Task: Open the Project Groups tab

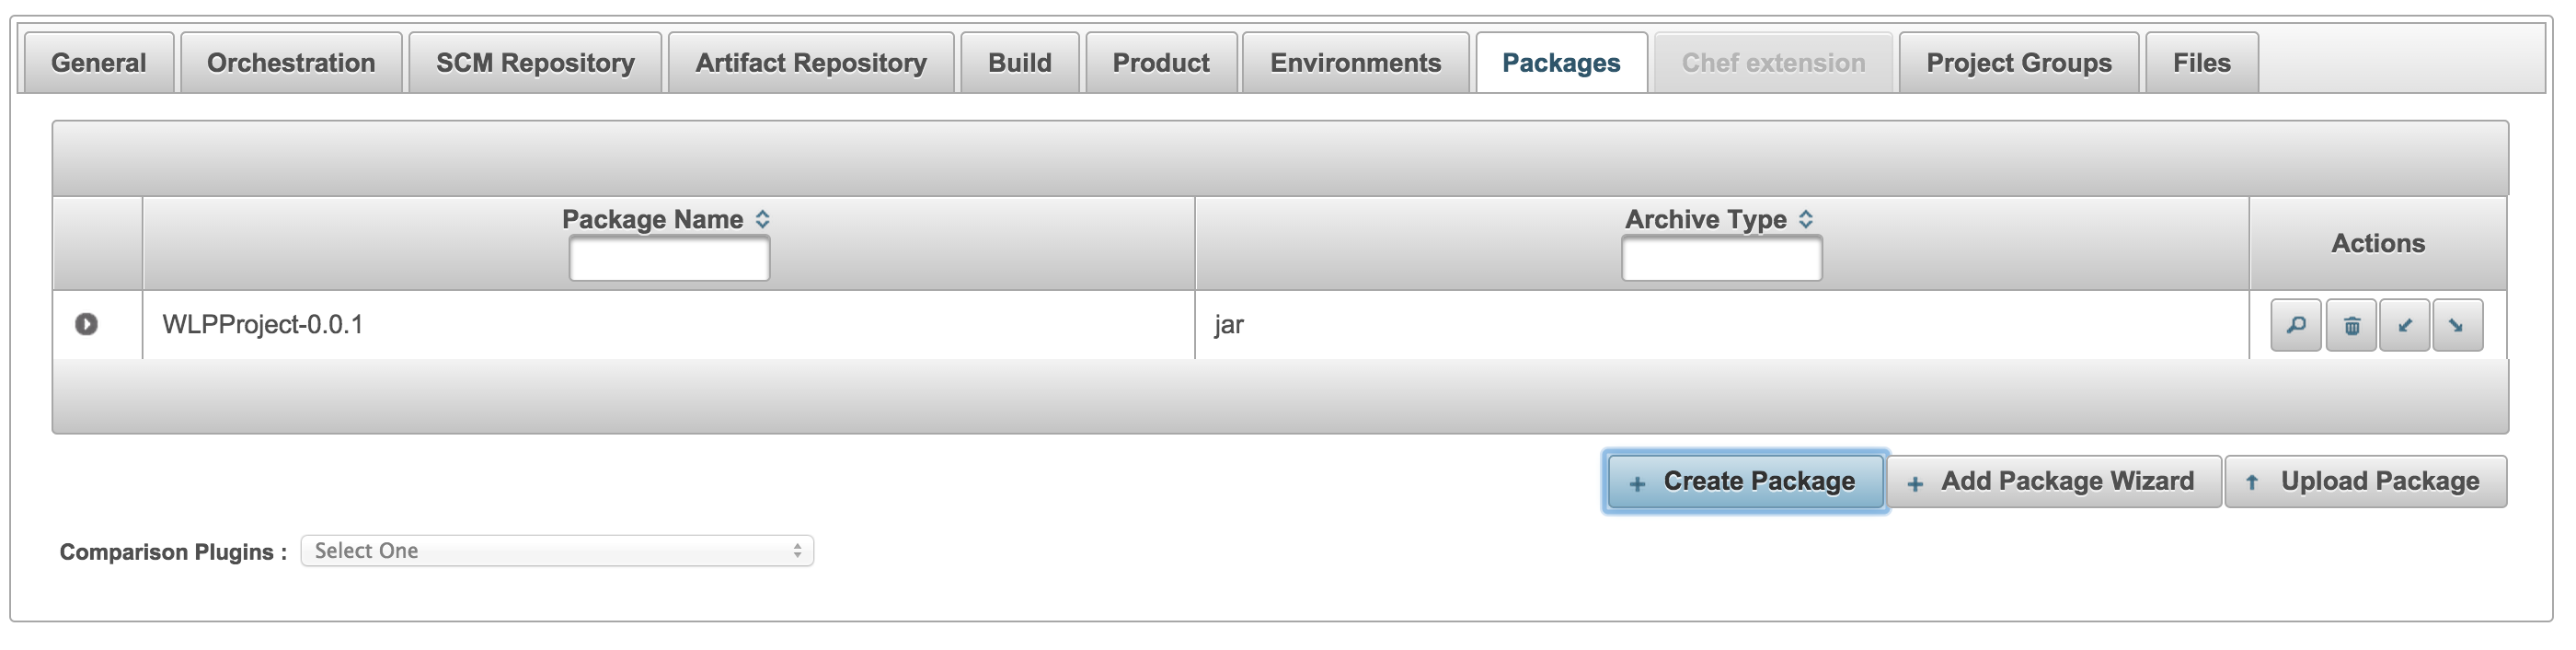Action: [2019, 63]
